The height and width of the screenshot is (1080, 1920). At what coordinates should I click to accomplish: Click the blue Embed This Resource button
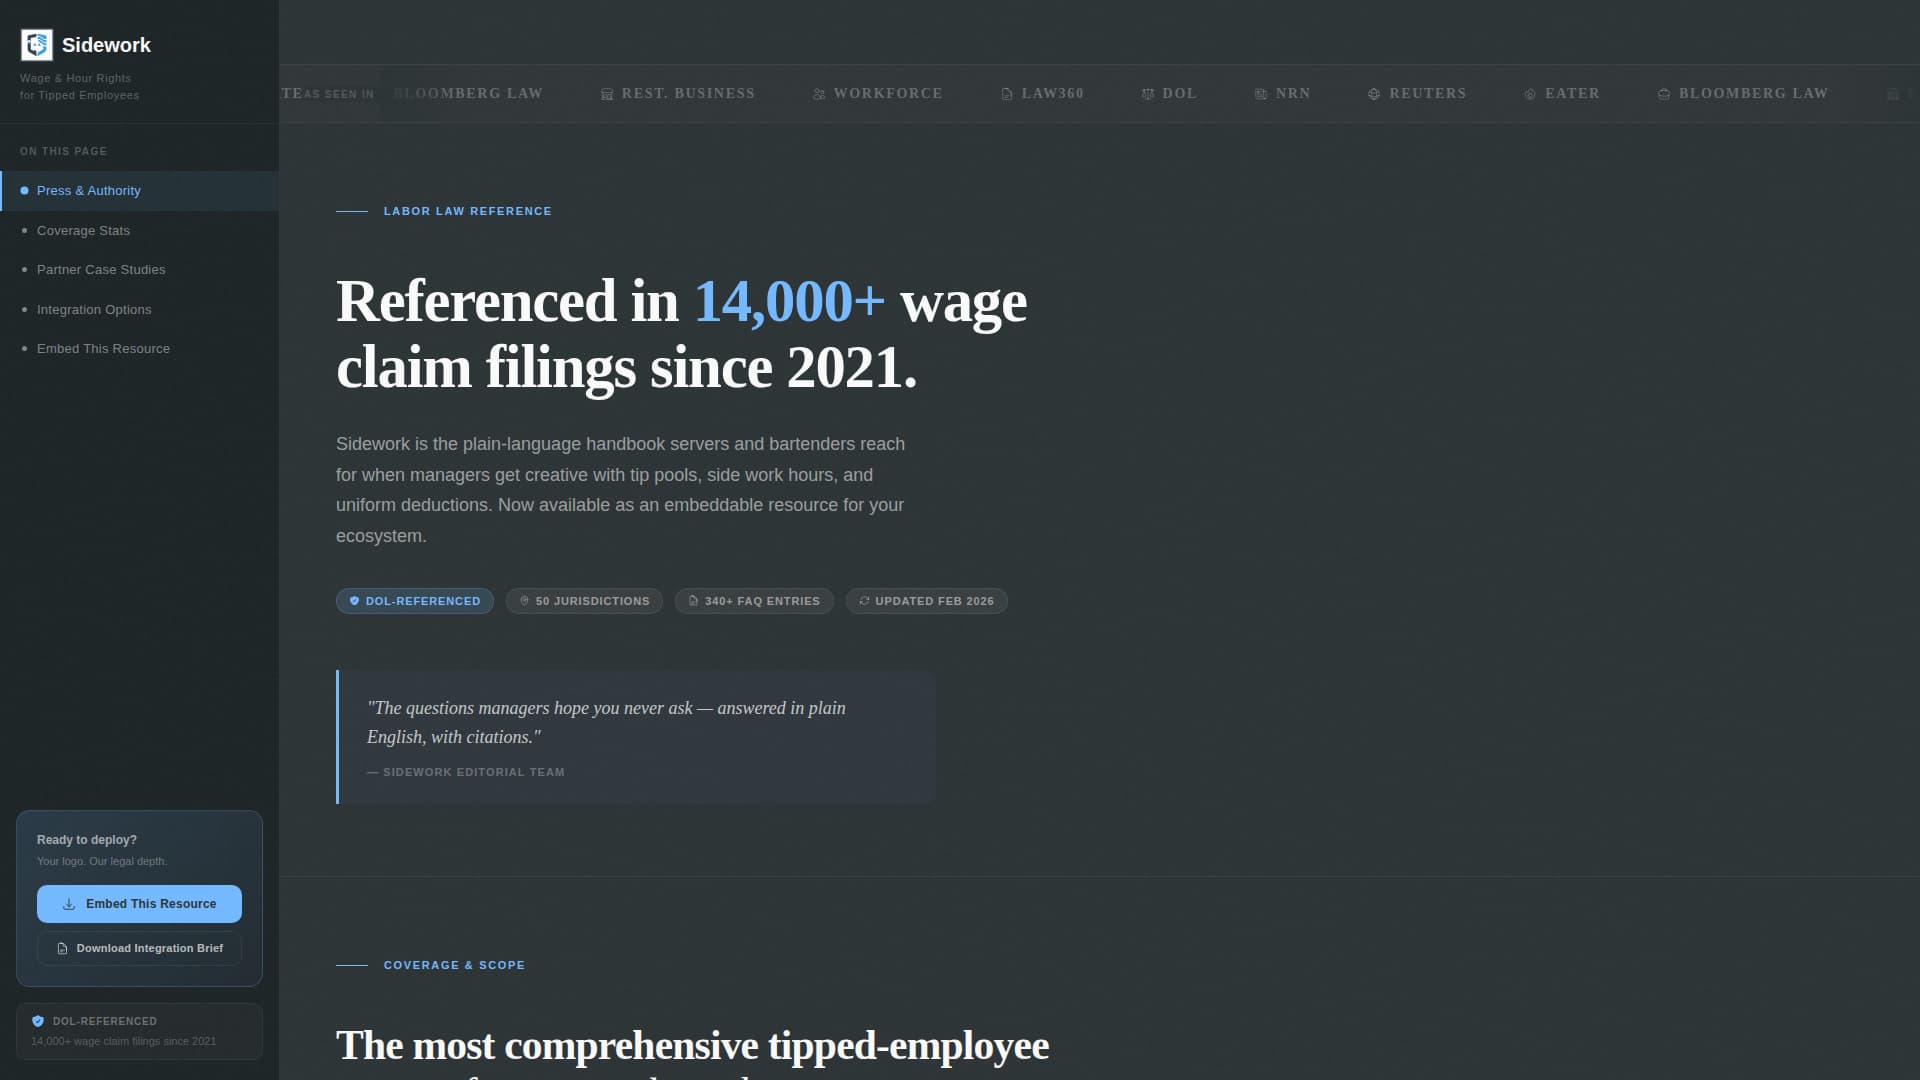139,904
